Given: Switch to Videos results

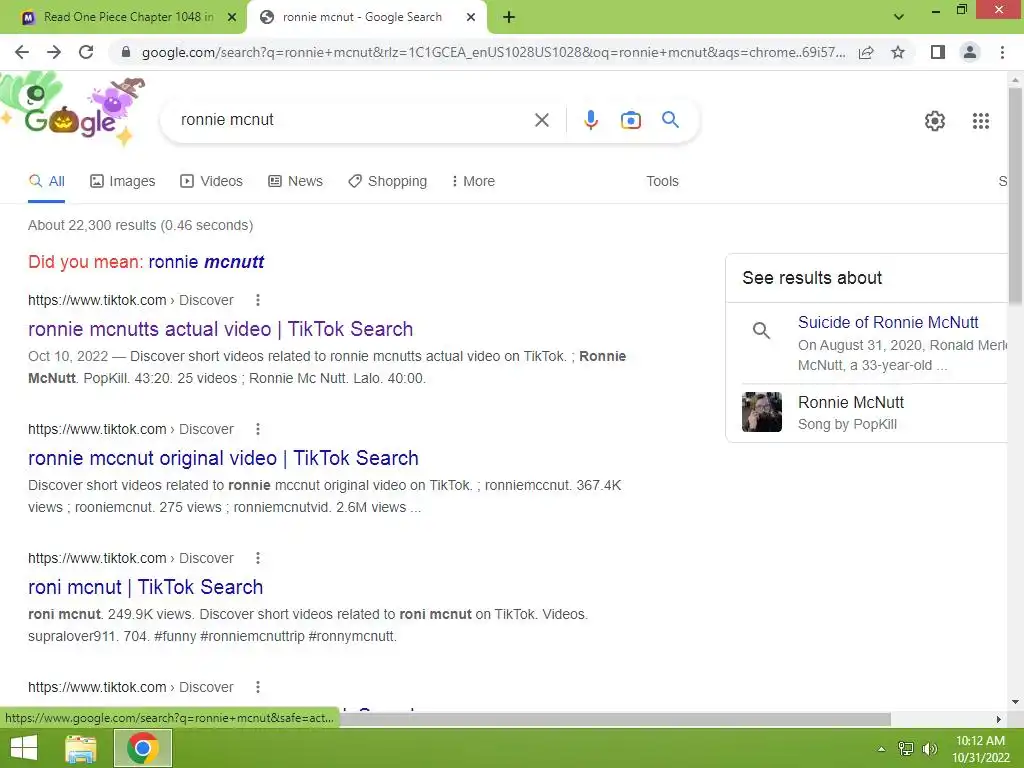Looking at the screenshot, I should point(212,182).
